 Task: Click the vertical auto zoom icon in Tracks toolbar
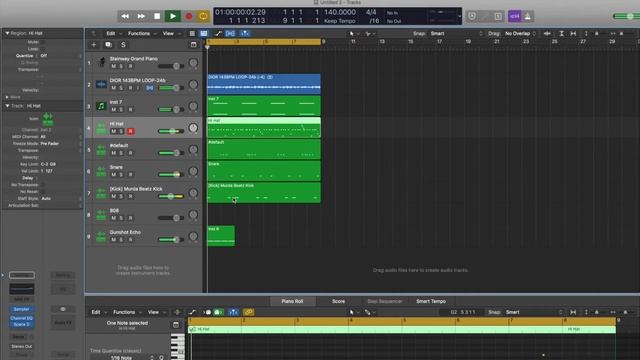[x=561, y=33]
